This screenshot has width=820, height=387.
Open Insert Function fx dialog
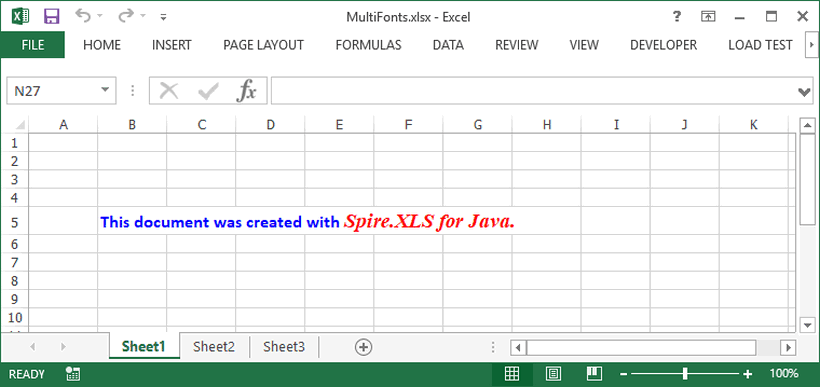tap(246, 92)
